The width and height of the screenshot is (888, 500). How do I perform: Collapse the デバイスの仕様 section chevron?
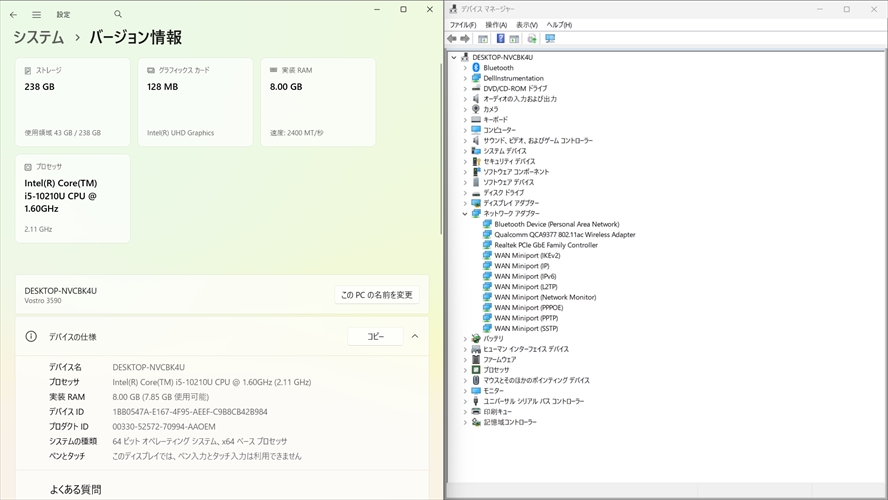[x=415, y=337]
